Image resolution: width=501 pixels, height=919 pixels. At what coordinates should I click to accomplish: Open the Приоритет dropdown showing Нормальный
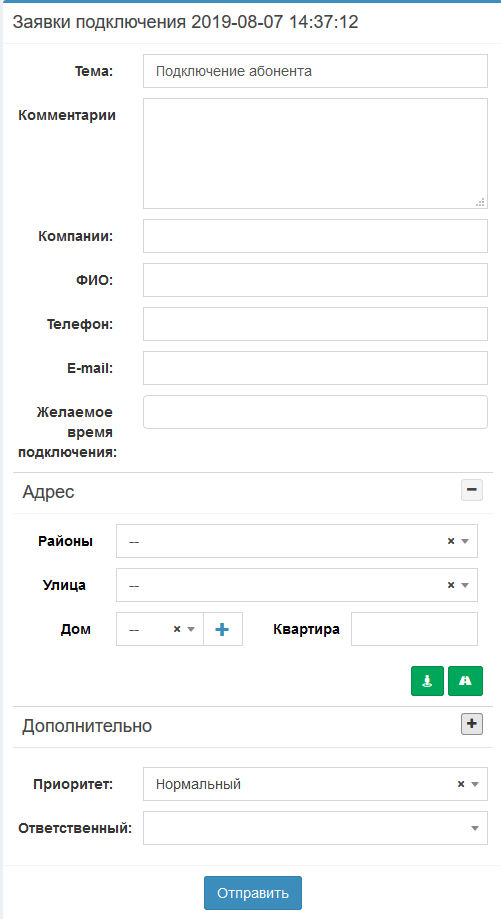(315, 784)
